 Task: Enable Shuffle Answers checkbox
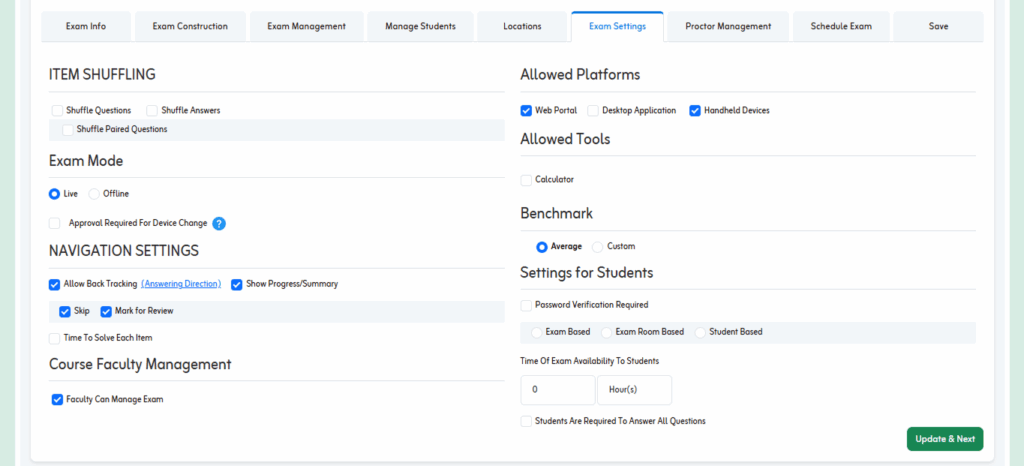pyautogui.click(x=152, y=110)
